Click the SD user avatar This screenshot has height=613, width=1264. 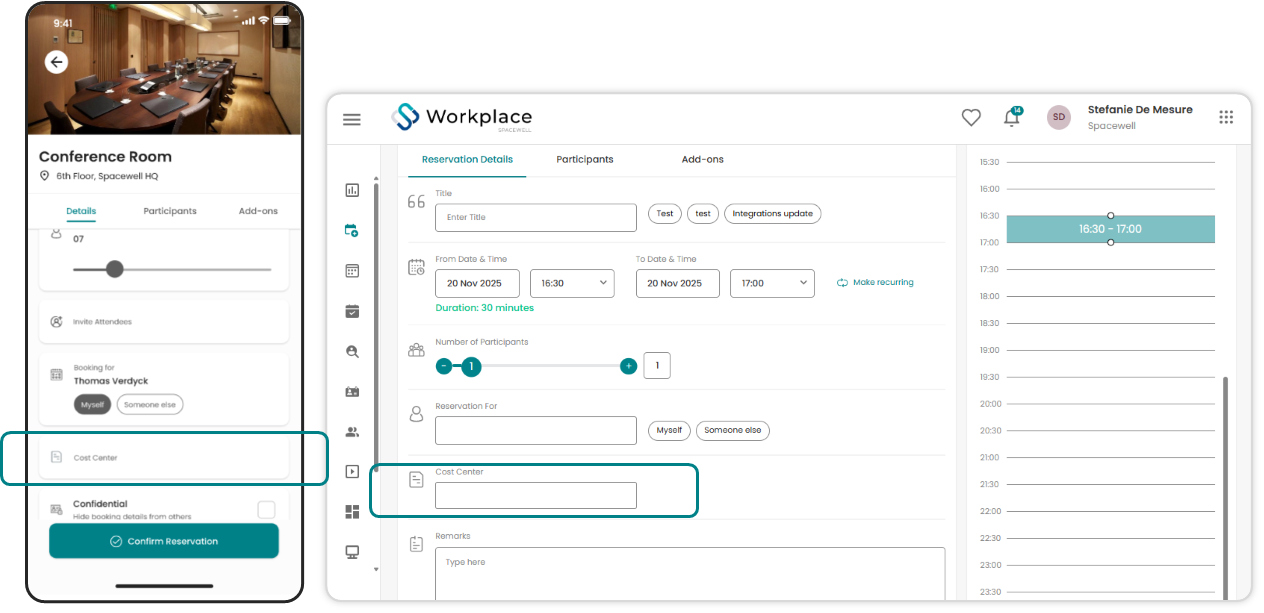coord(1059,117)
